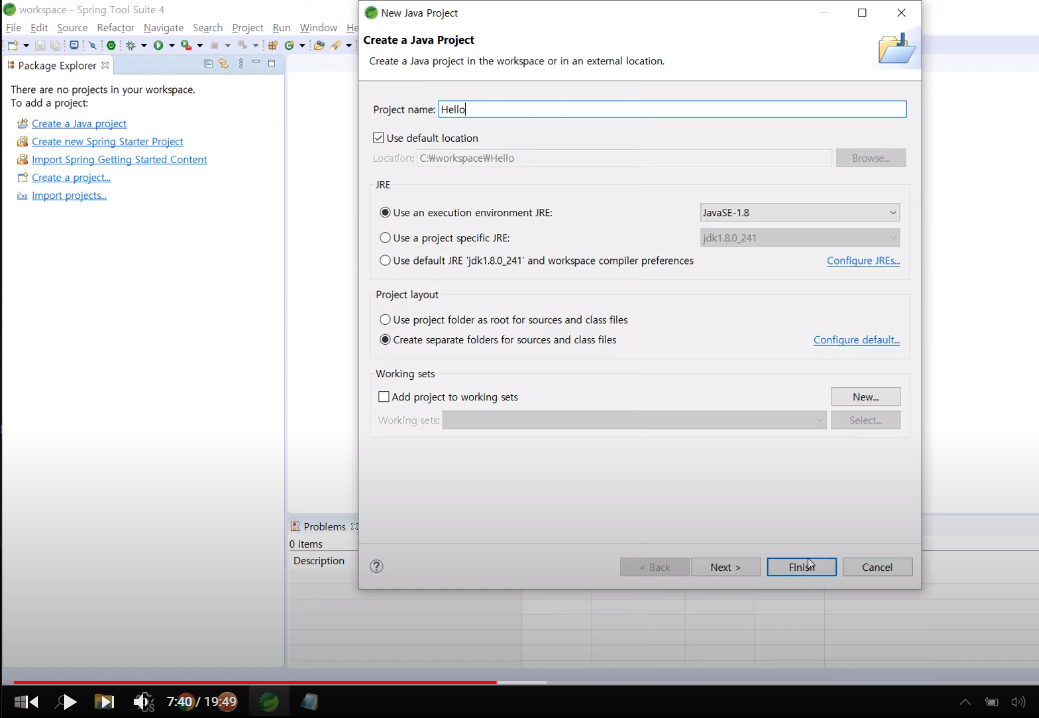This screenshot has width=1039, height=718.
Task: Open the console monitor toolbar icon
Action: click(74, 45)
